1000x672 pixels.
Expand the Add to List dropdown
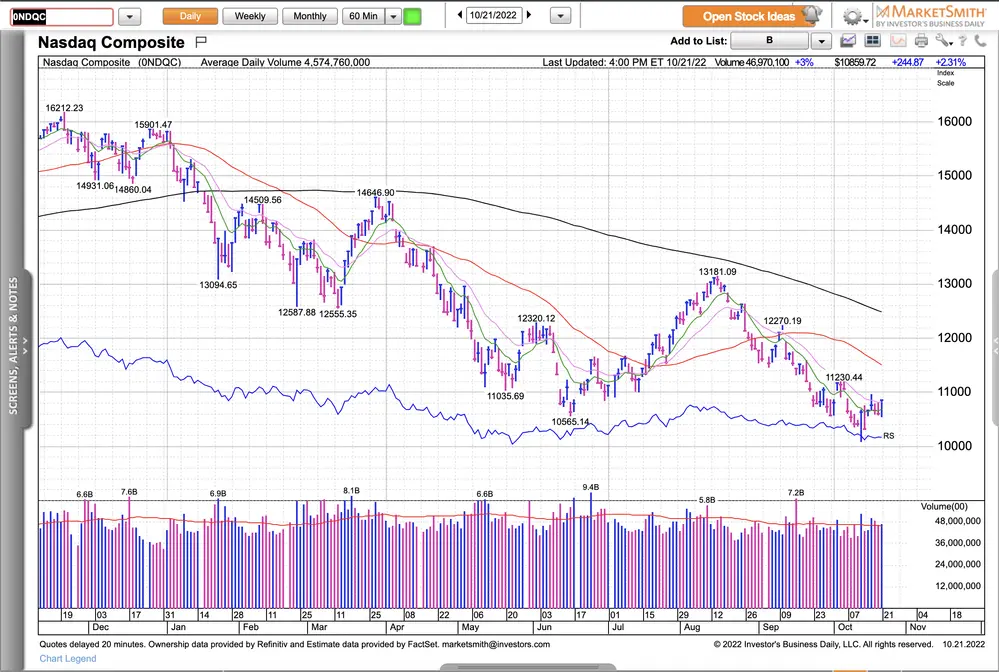click(x=821, y=41)
